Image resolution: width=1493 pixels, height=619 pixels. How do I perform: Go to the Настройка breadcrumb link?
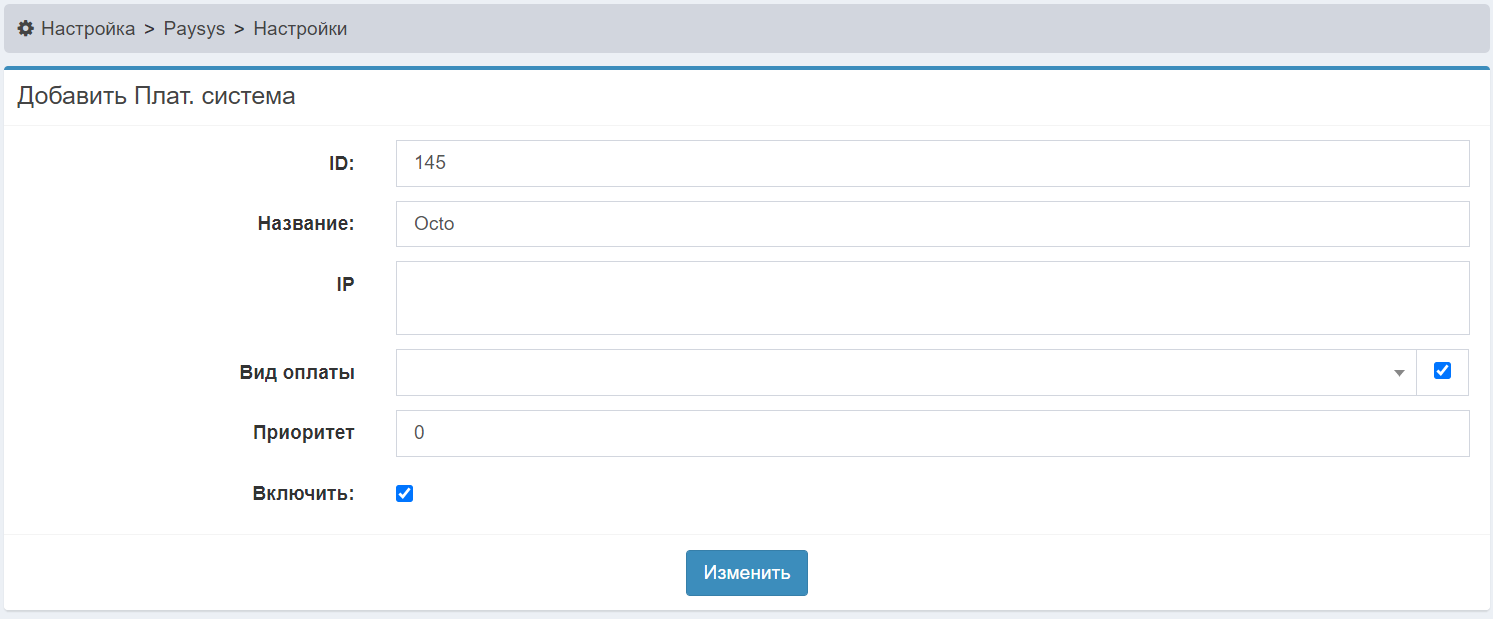pos(88,29)
